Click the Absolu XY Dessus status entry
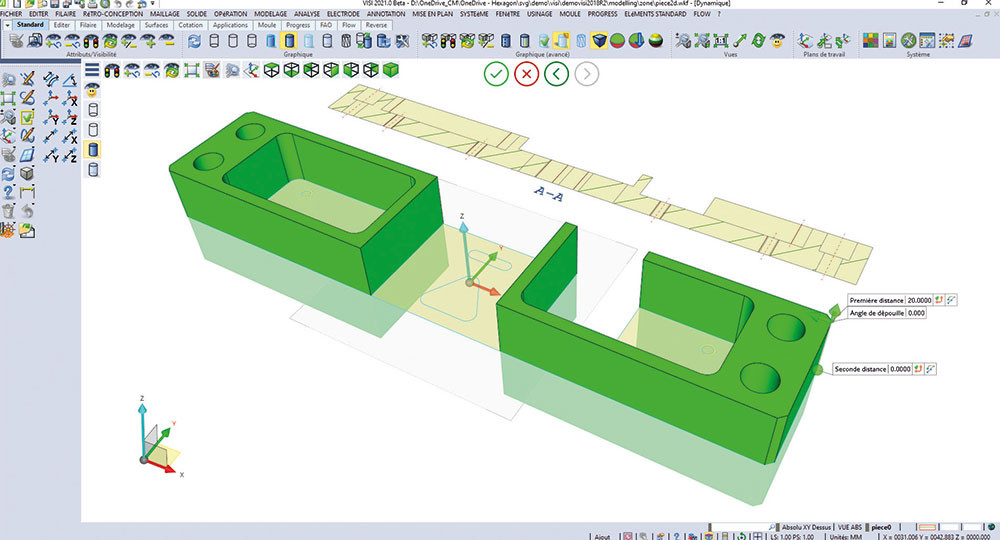Screen dimensions: 1000x540 (x=806, y=527)
